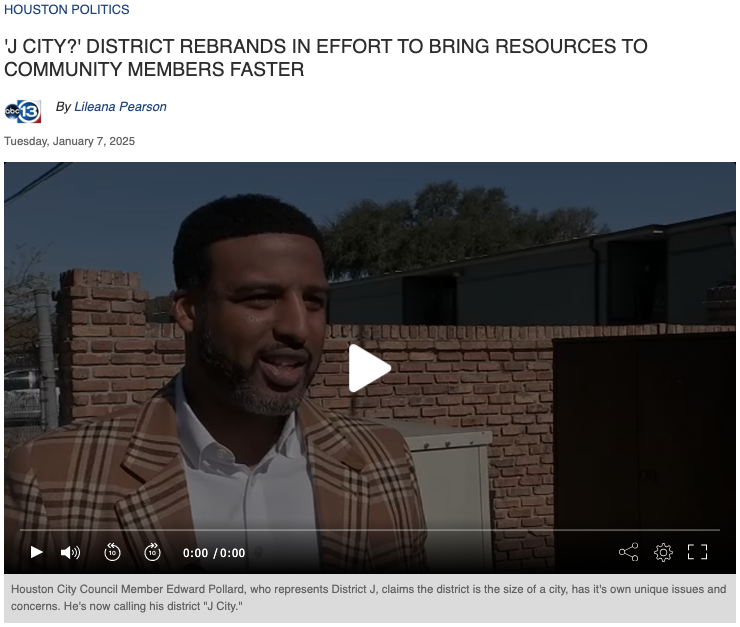Rewind the video 10 seconds

click(112, 552)
